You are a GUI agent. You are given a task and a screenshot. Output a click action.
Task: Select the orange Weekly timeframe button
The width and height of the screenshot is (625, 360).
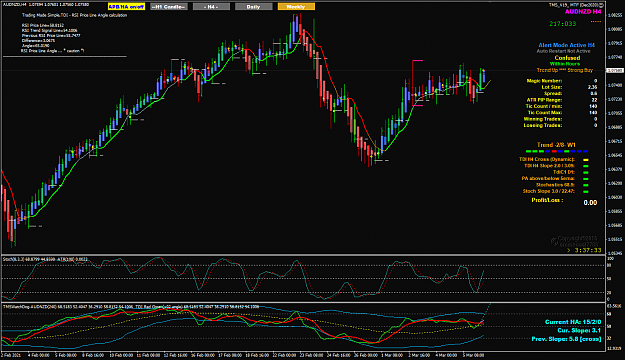click(x=296, y=7)
